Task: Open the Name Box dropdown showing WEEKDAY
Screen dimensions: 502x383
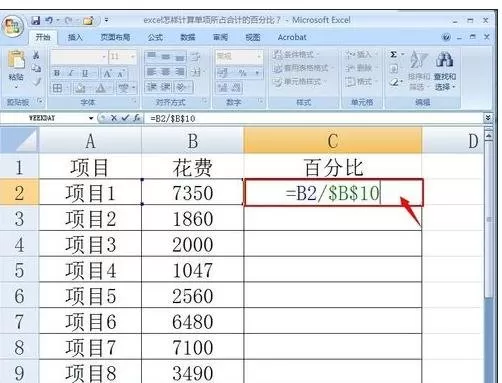Action: click(x=91, y=118)
